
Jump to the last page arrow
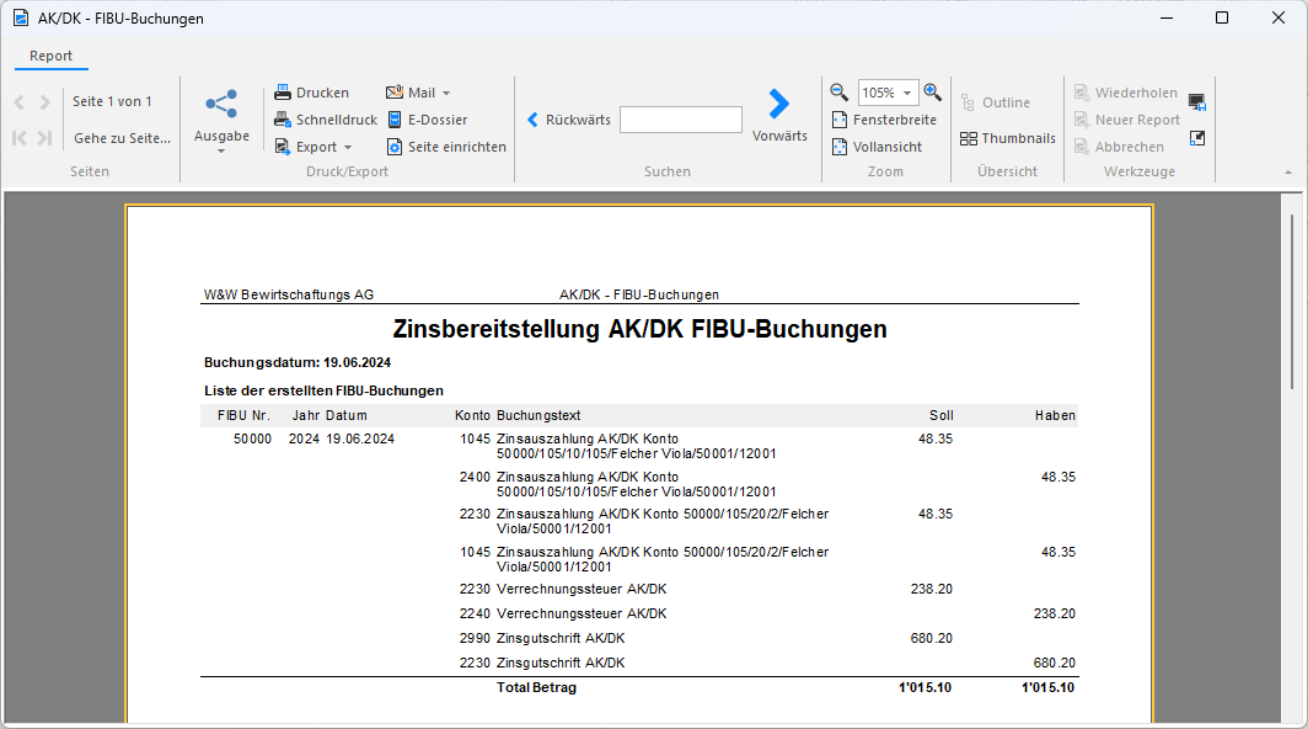(x=45, y=138)
